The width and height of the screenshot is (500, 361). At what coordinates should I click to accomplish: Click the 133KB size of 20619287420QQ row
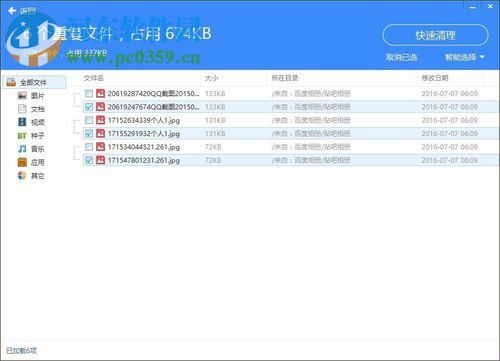[215, 94]
